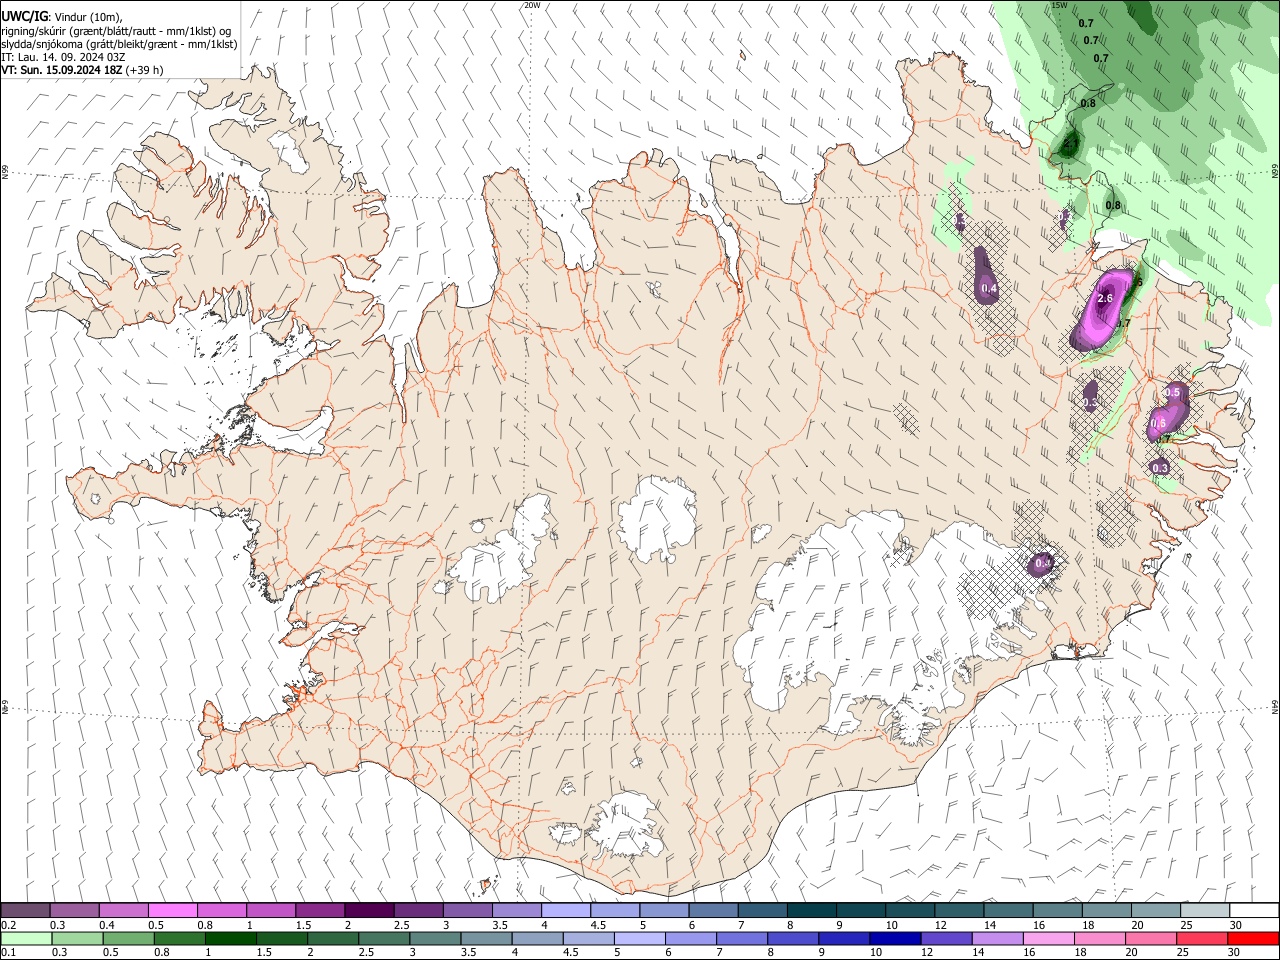Click the '0.3' value near the east coast

[x=1160, y=467]
